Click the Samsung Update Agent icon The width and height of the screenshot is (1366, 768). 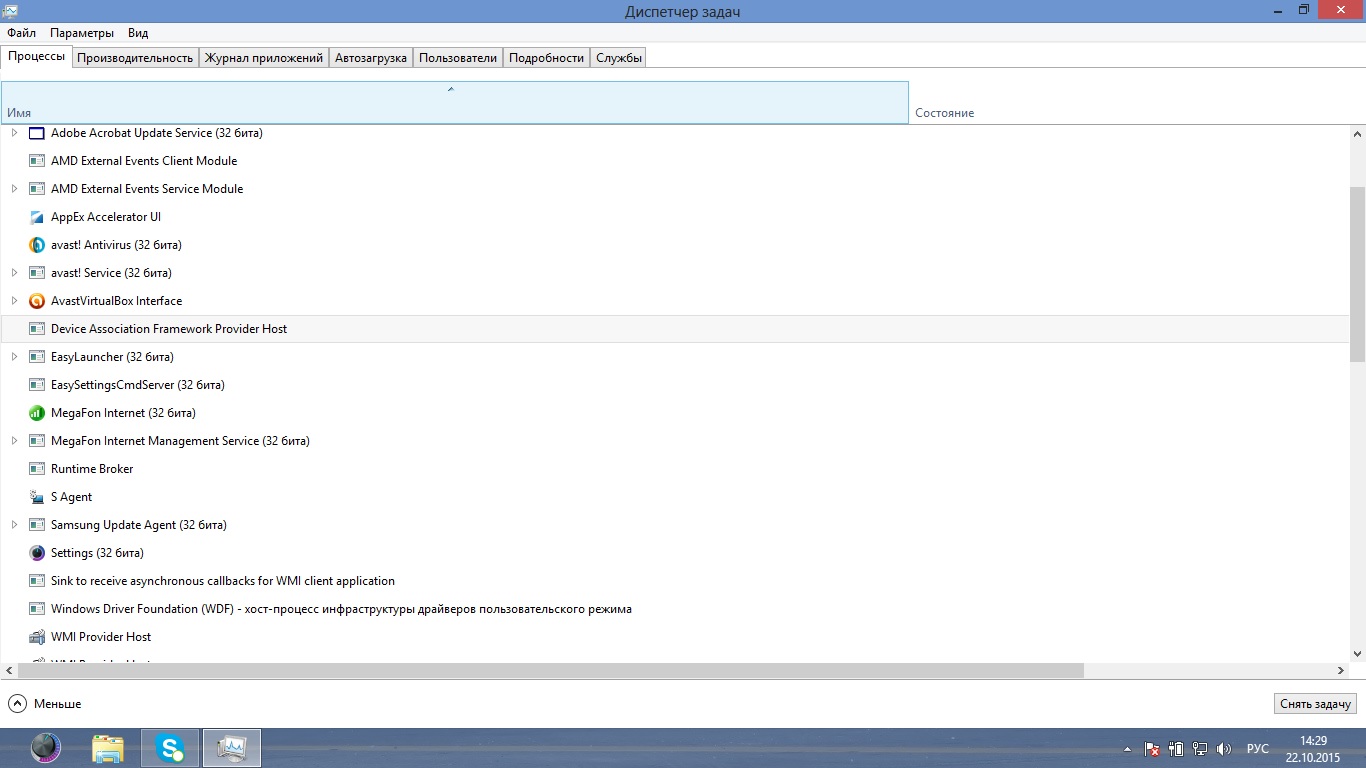pyautogui.click(x=37, y=525)
